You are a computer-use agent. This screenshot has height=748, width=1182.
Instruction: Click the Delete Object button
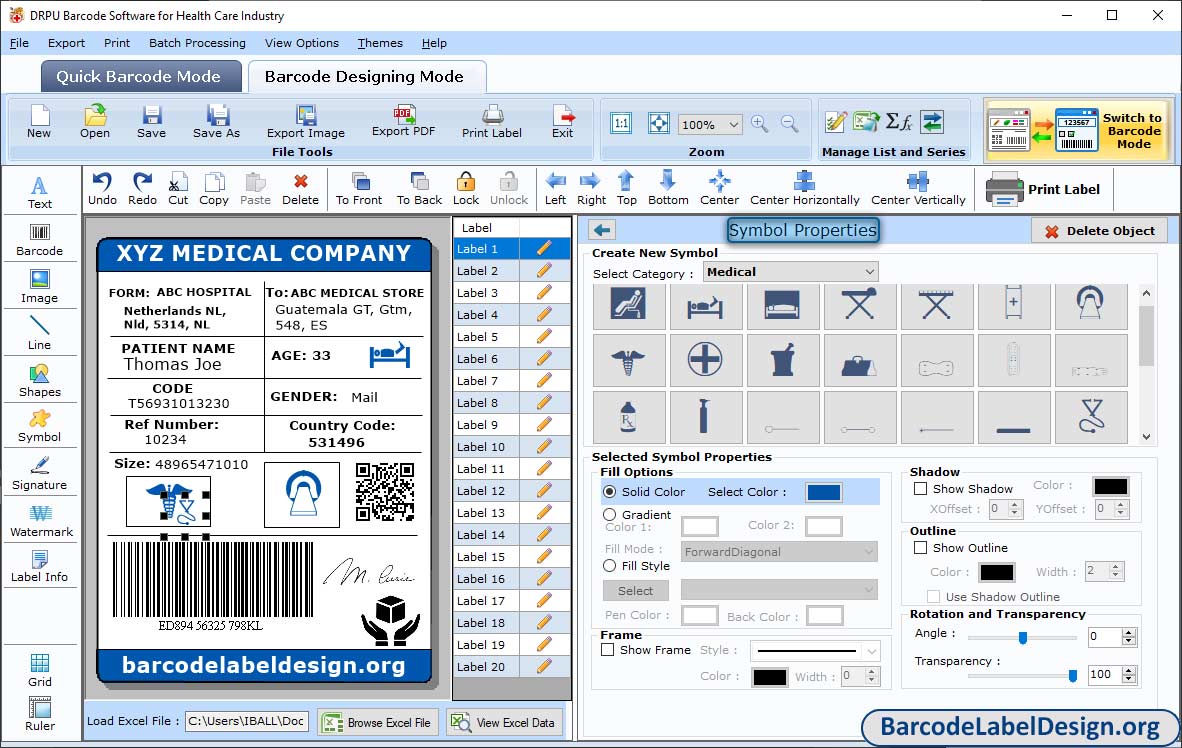(x=1100, y=231)
